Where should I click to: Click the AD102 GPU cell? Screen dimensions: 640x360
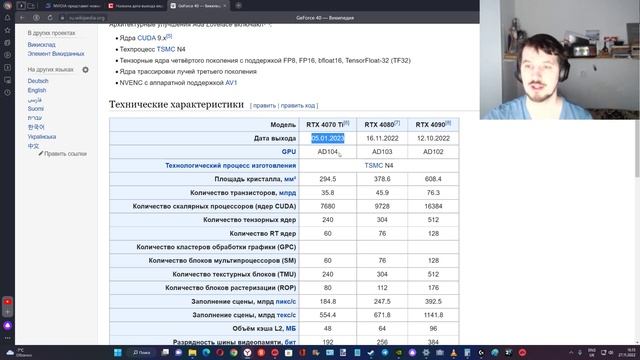coord(433,151)
